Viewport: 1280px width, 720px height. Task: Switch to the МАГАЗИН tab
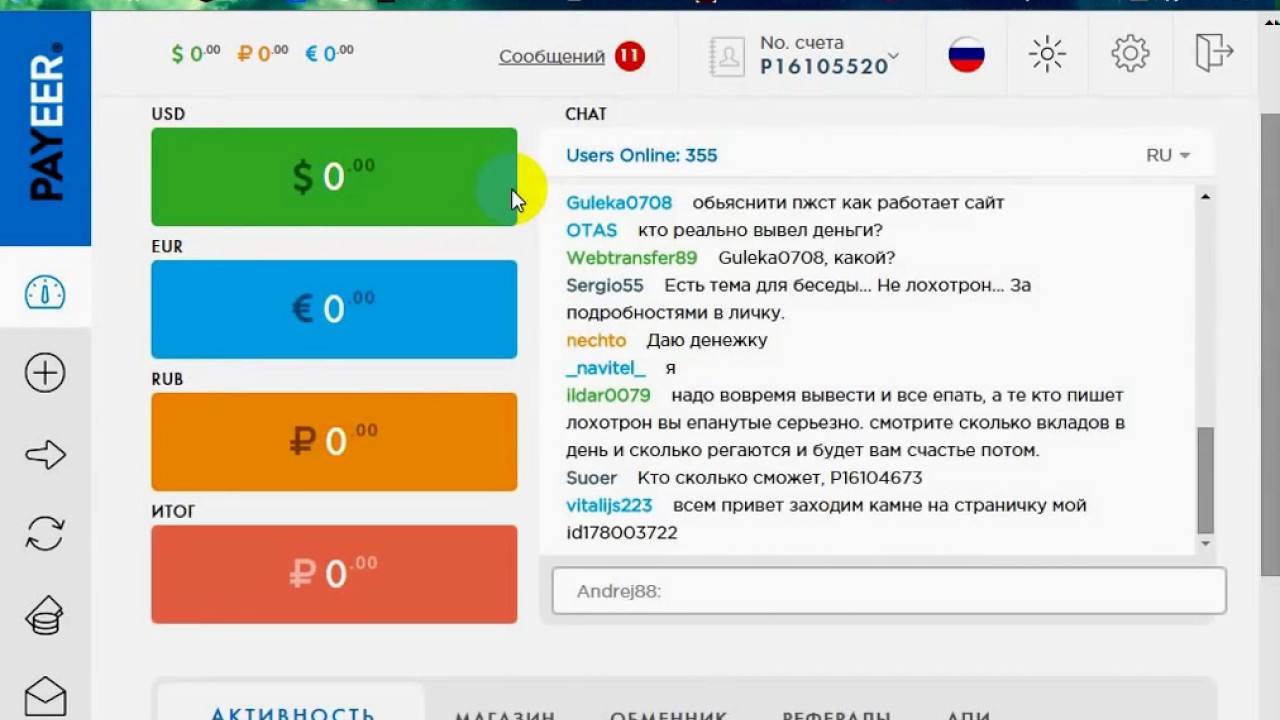pyautogui.click(x=505, y=714)
